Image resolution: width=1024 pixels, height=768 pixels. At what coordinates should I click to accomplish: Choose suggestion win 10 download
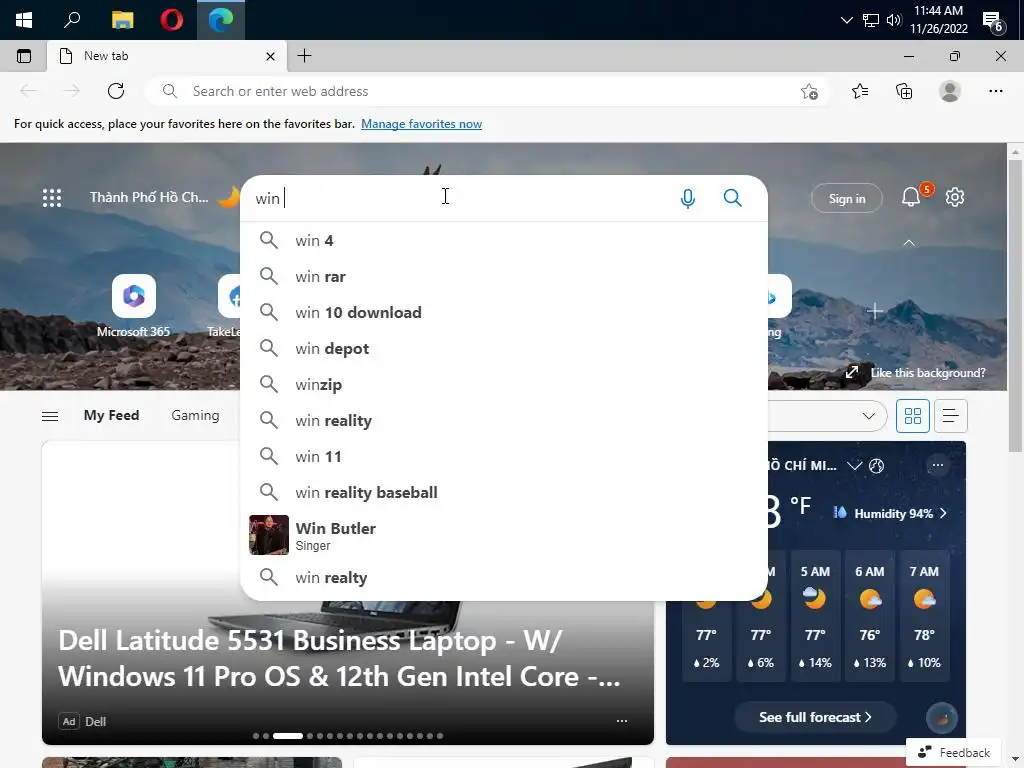(x=504, y=312)
